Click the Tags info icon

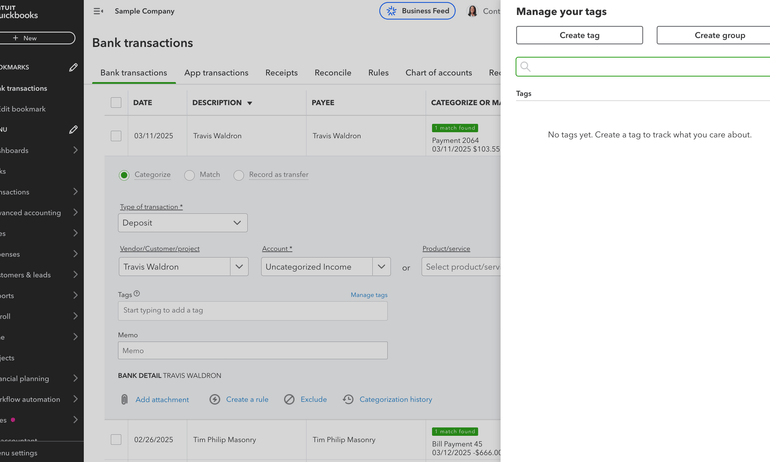click(x=137, y=294)
